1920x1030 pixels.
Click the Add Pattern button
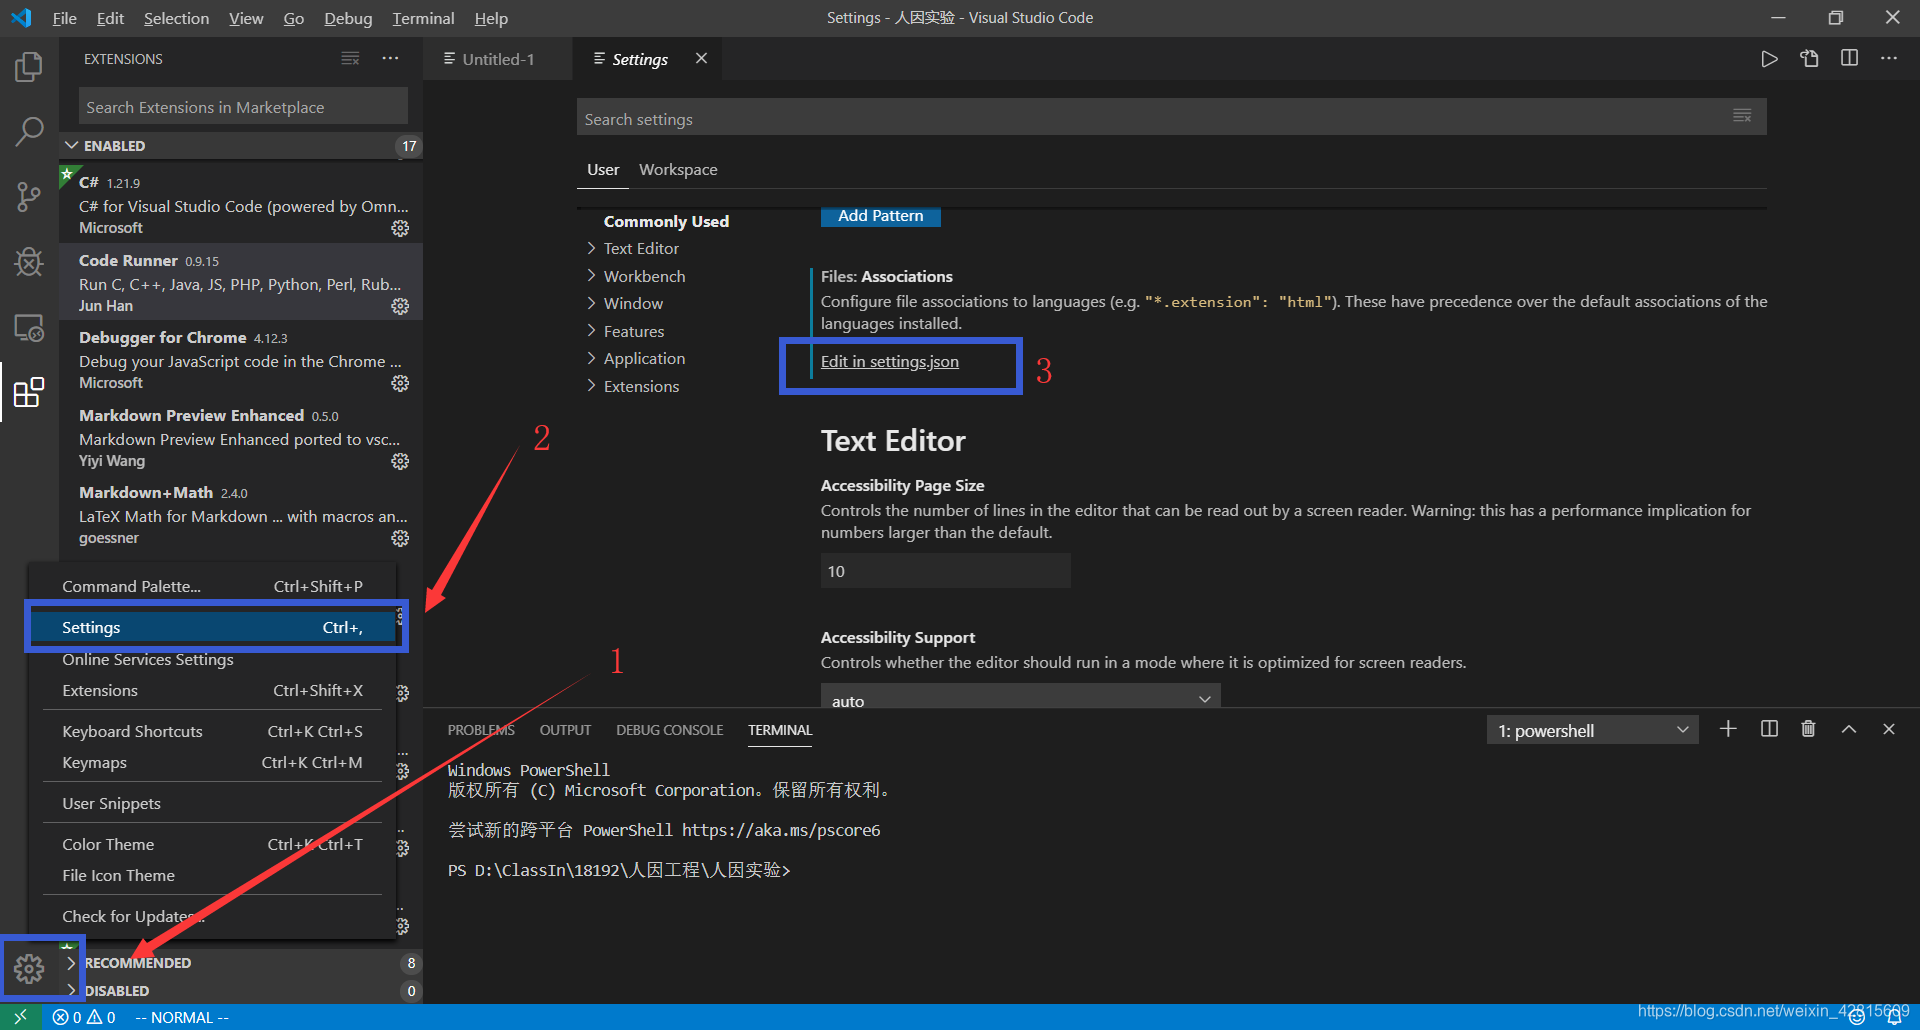(880, 216)
